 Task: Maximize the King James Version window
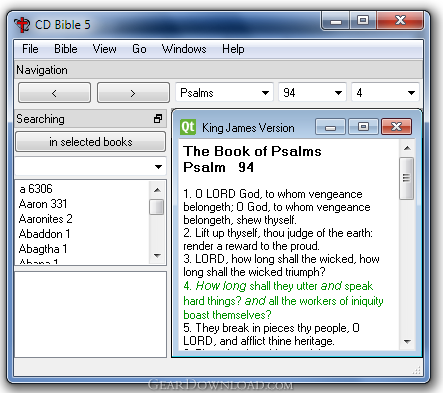point(363,127)
